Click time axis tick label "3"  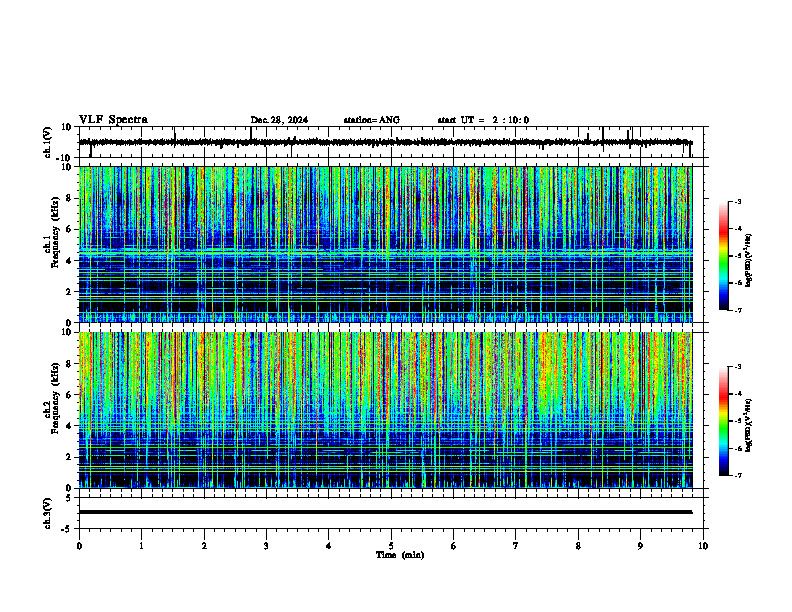click(266, 546)
